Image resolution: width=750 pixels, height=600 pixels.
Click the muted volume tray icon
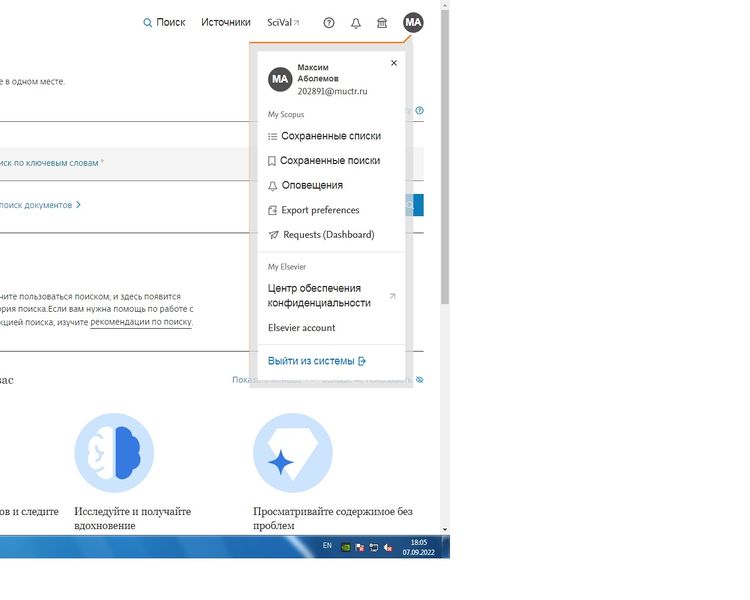(388, 547)
